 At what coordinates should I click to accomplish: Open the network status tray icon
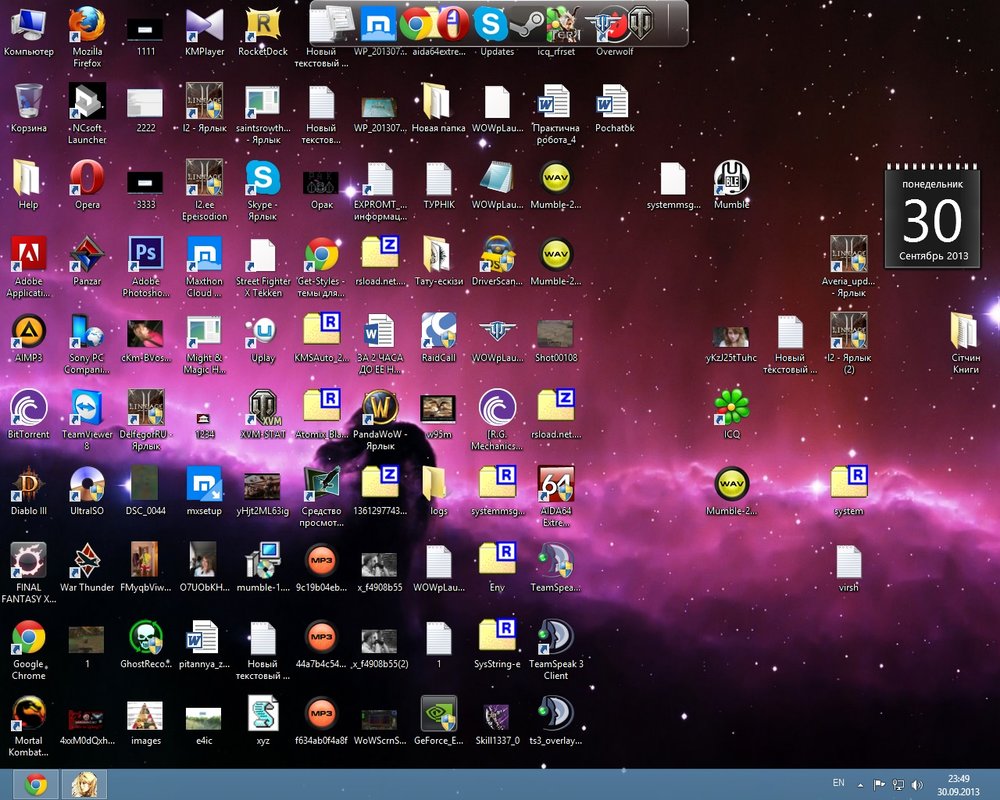(x=898, y=785)
